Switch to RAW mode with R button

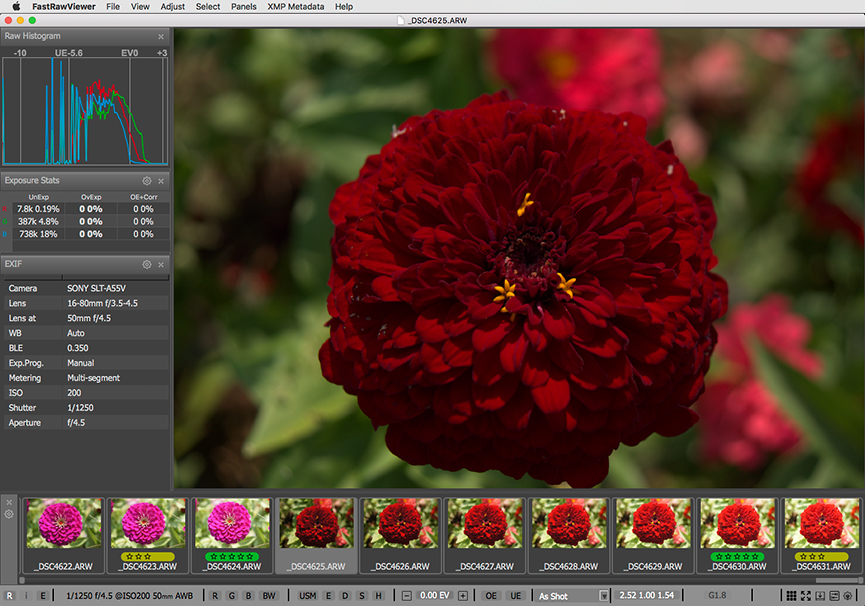(9, 596)
